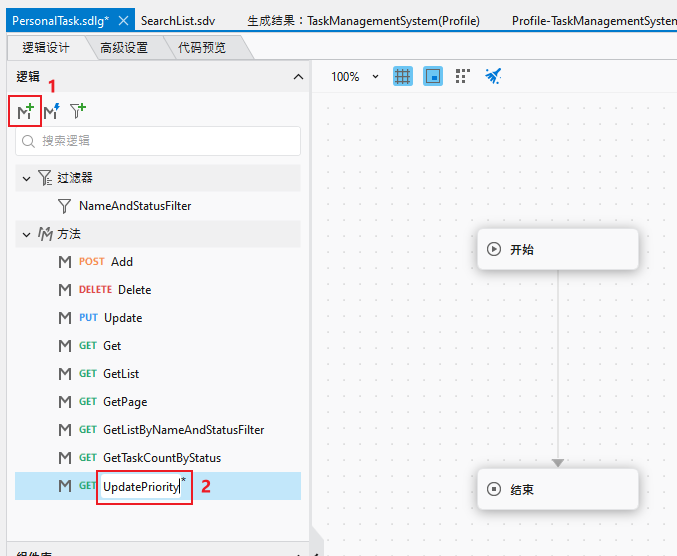Close the PersonalTask.sdlg tab
677x556 pixels.
point(123,20)
